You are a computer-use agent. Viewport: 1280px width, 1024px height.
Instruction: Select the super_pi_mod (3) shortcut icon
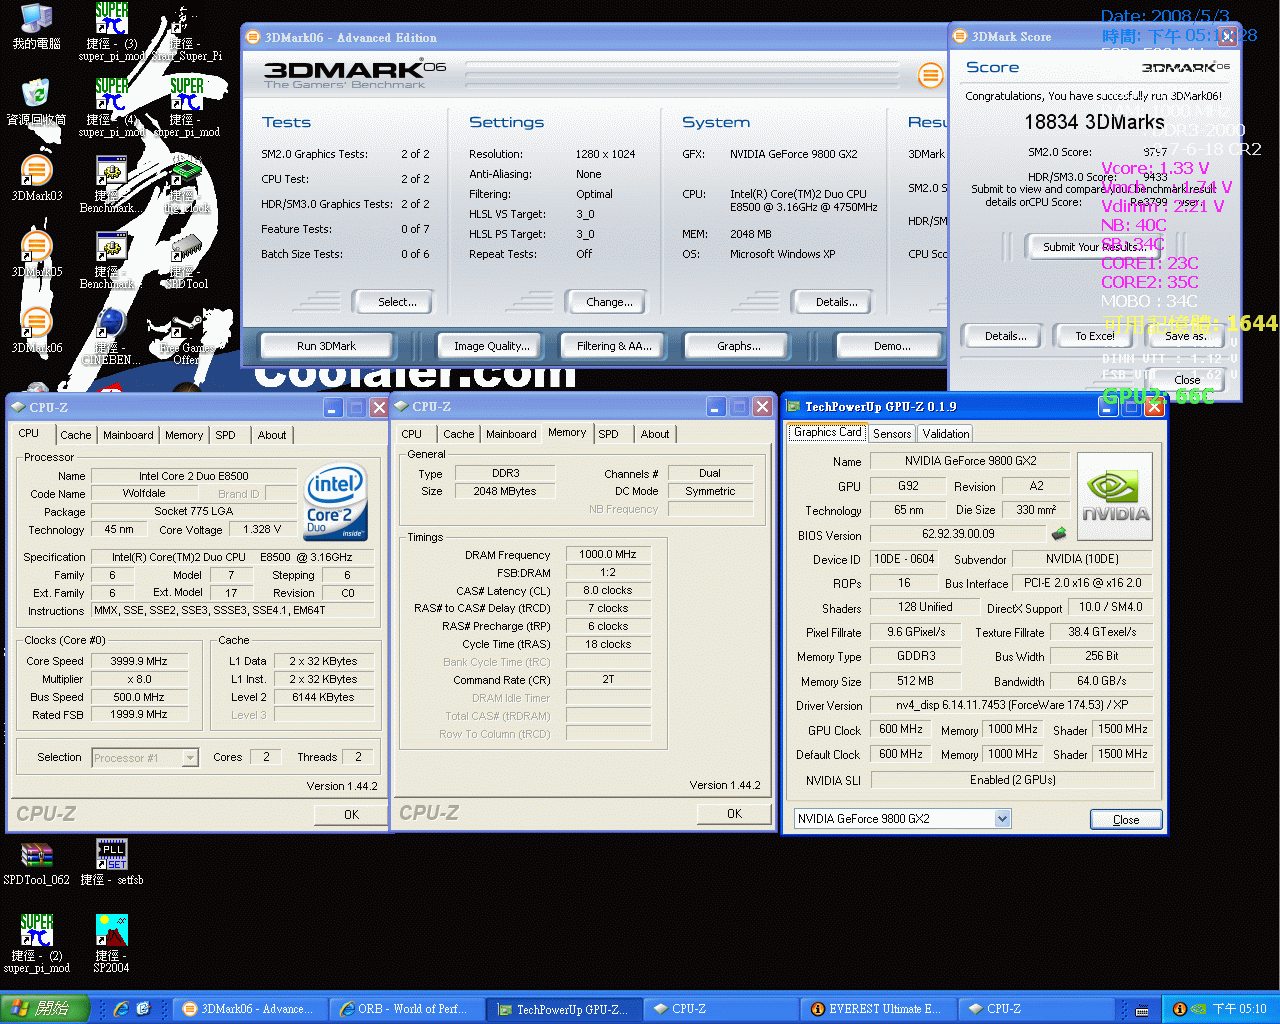point(111,19)
